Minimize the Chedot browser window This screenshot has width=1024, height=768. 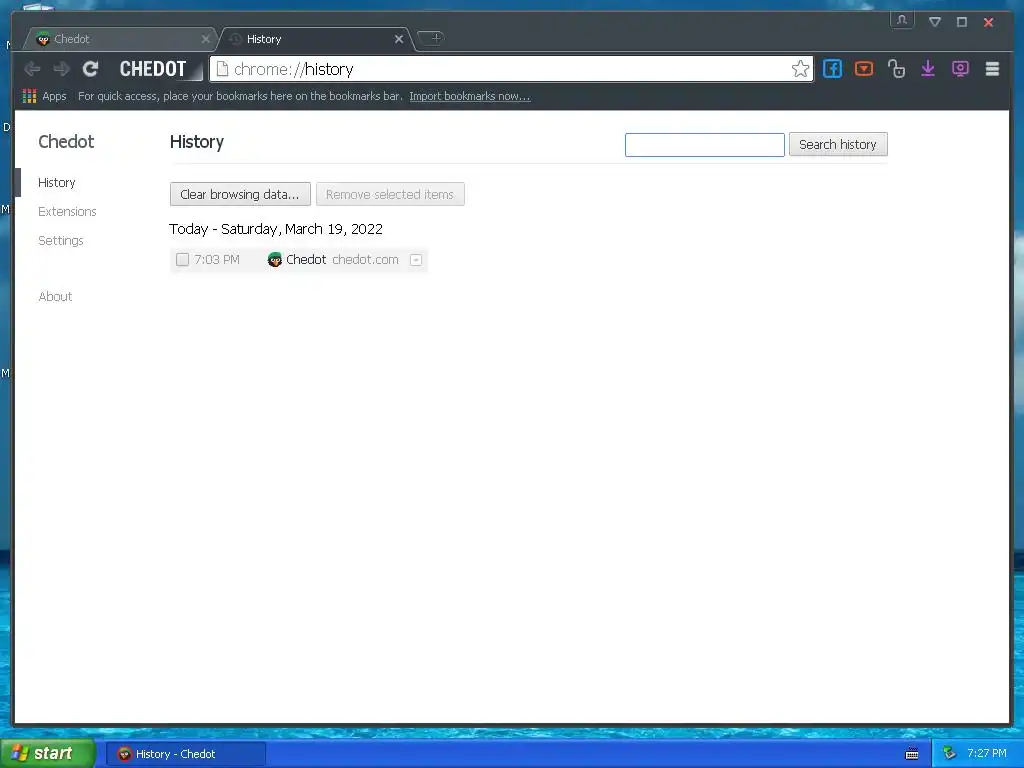pyautogui.click(x=935, y=22)
